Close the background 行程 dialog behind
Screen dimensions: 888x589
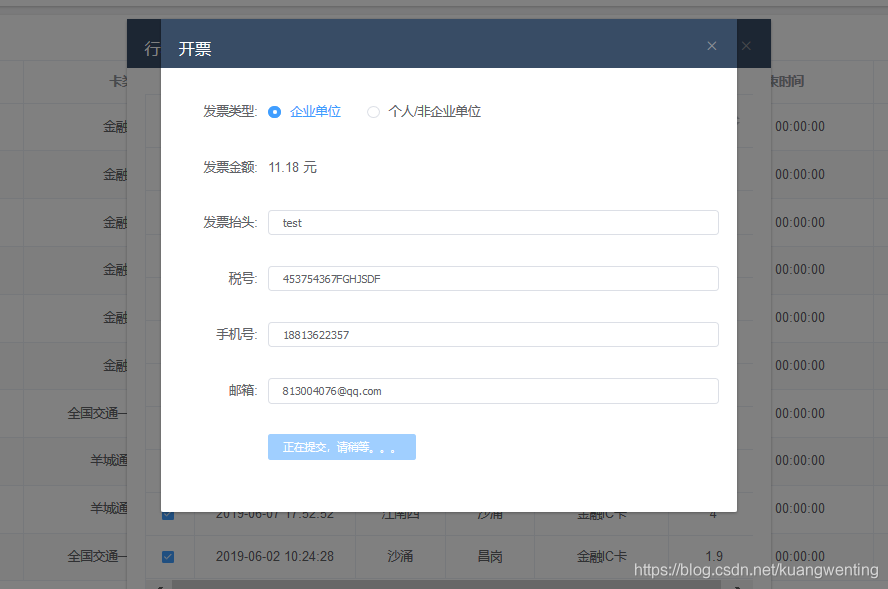click(746, 46)
